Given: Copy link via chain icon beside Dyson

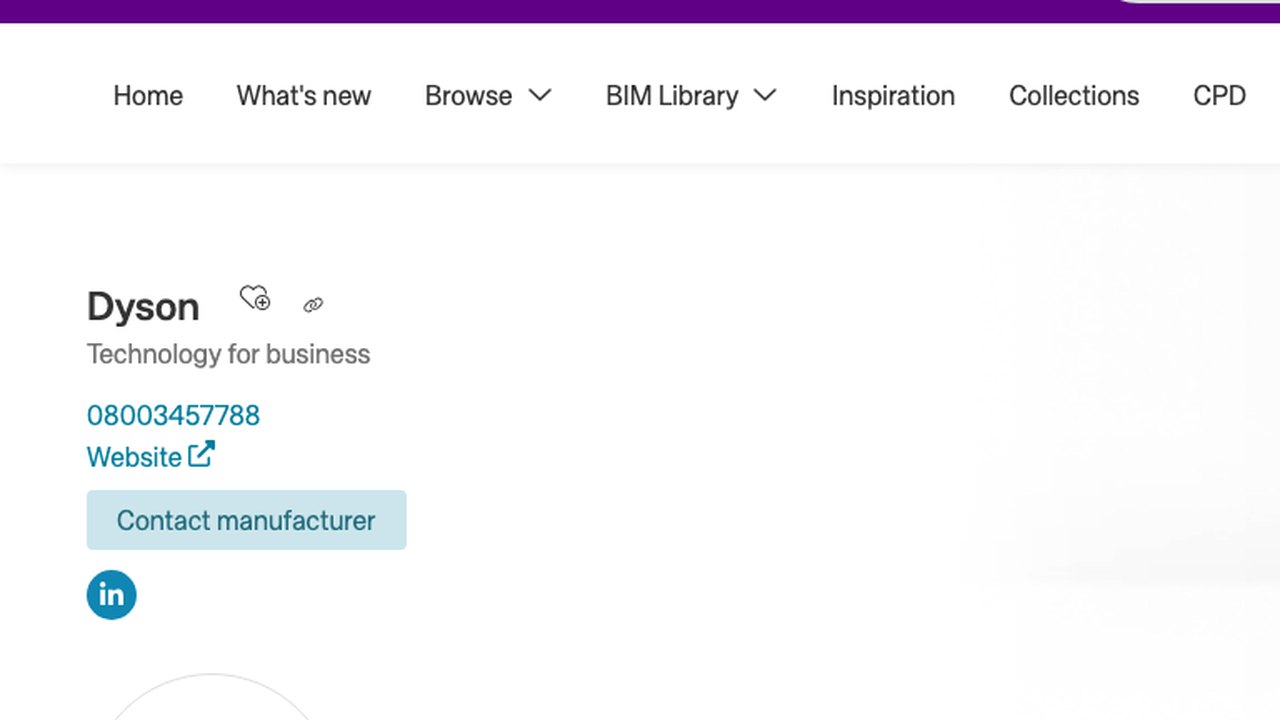Looking at the screenshot, I should (313, 305).
